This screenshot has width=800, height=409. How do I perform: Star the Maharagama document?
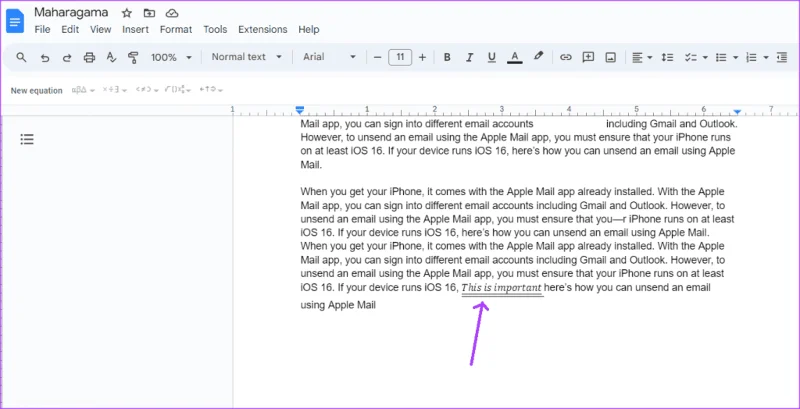(x=127, y=13)
